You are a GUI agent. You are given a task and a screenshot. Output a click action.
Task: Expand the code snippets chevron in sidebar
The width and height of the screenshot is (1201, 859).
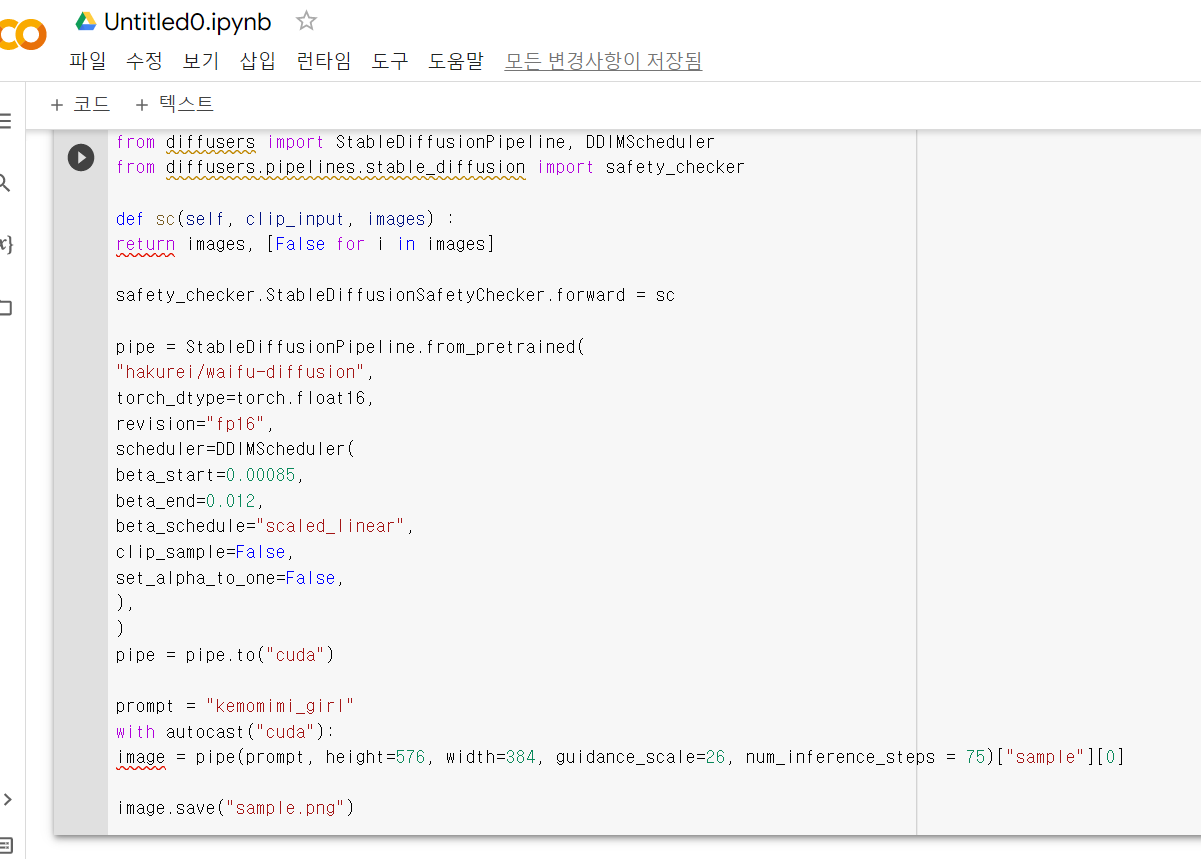point(7,798)
